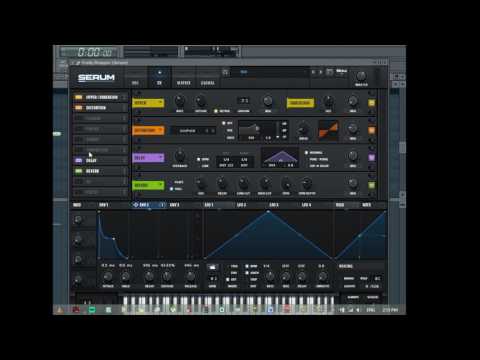Click the delay Link option
480x360 pixels.
(x=205, y=166)
